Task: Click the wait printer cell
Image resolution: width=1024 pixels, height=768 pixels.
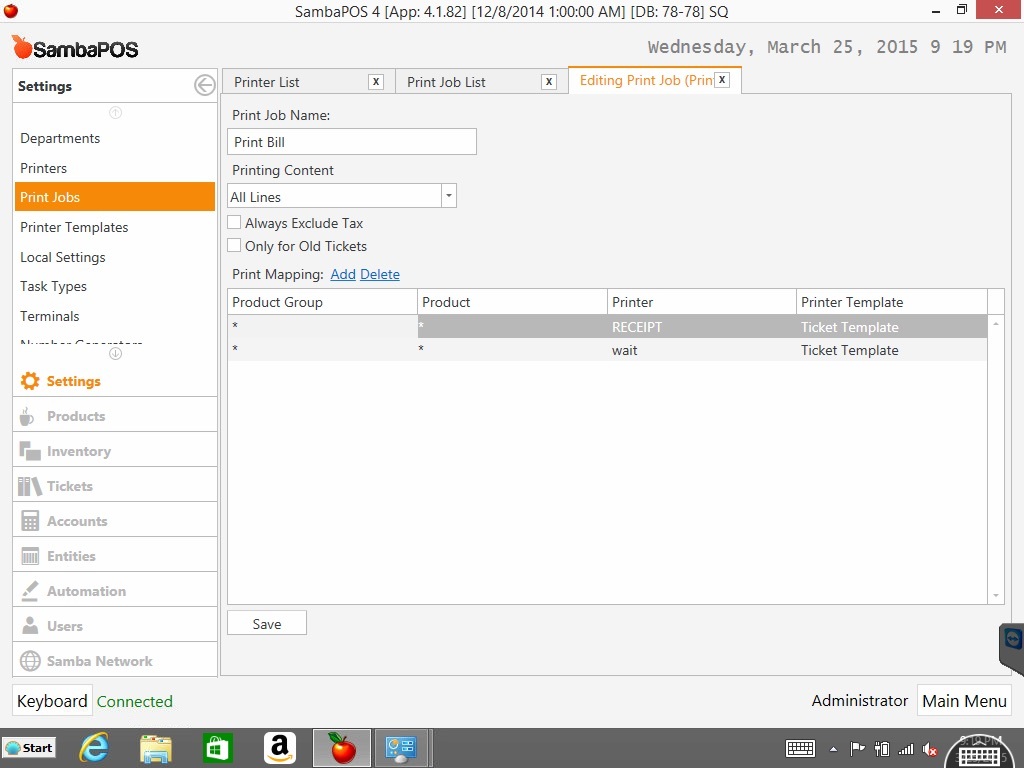Action: tap(701, 350)
